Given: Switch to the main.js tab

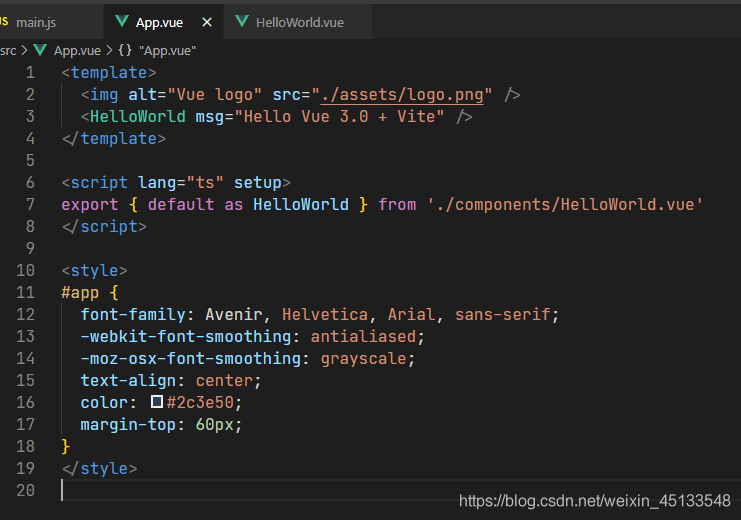Looking at the screenshot, I should click(36, 22).
